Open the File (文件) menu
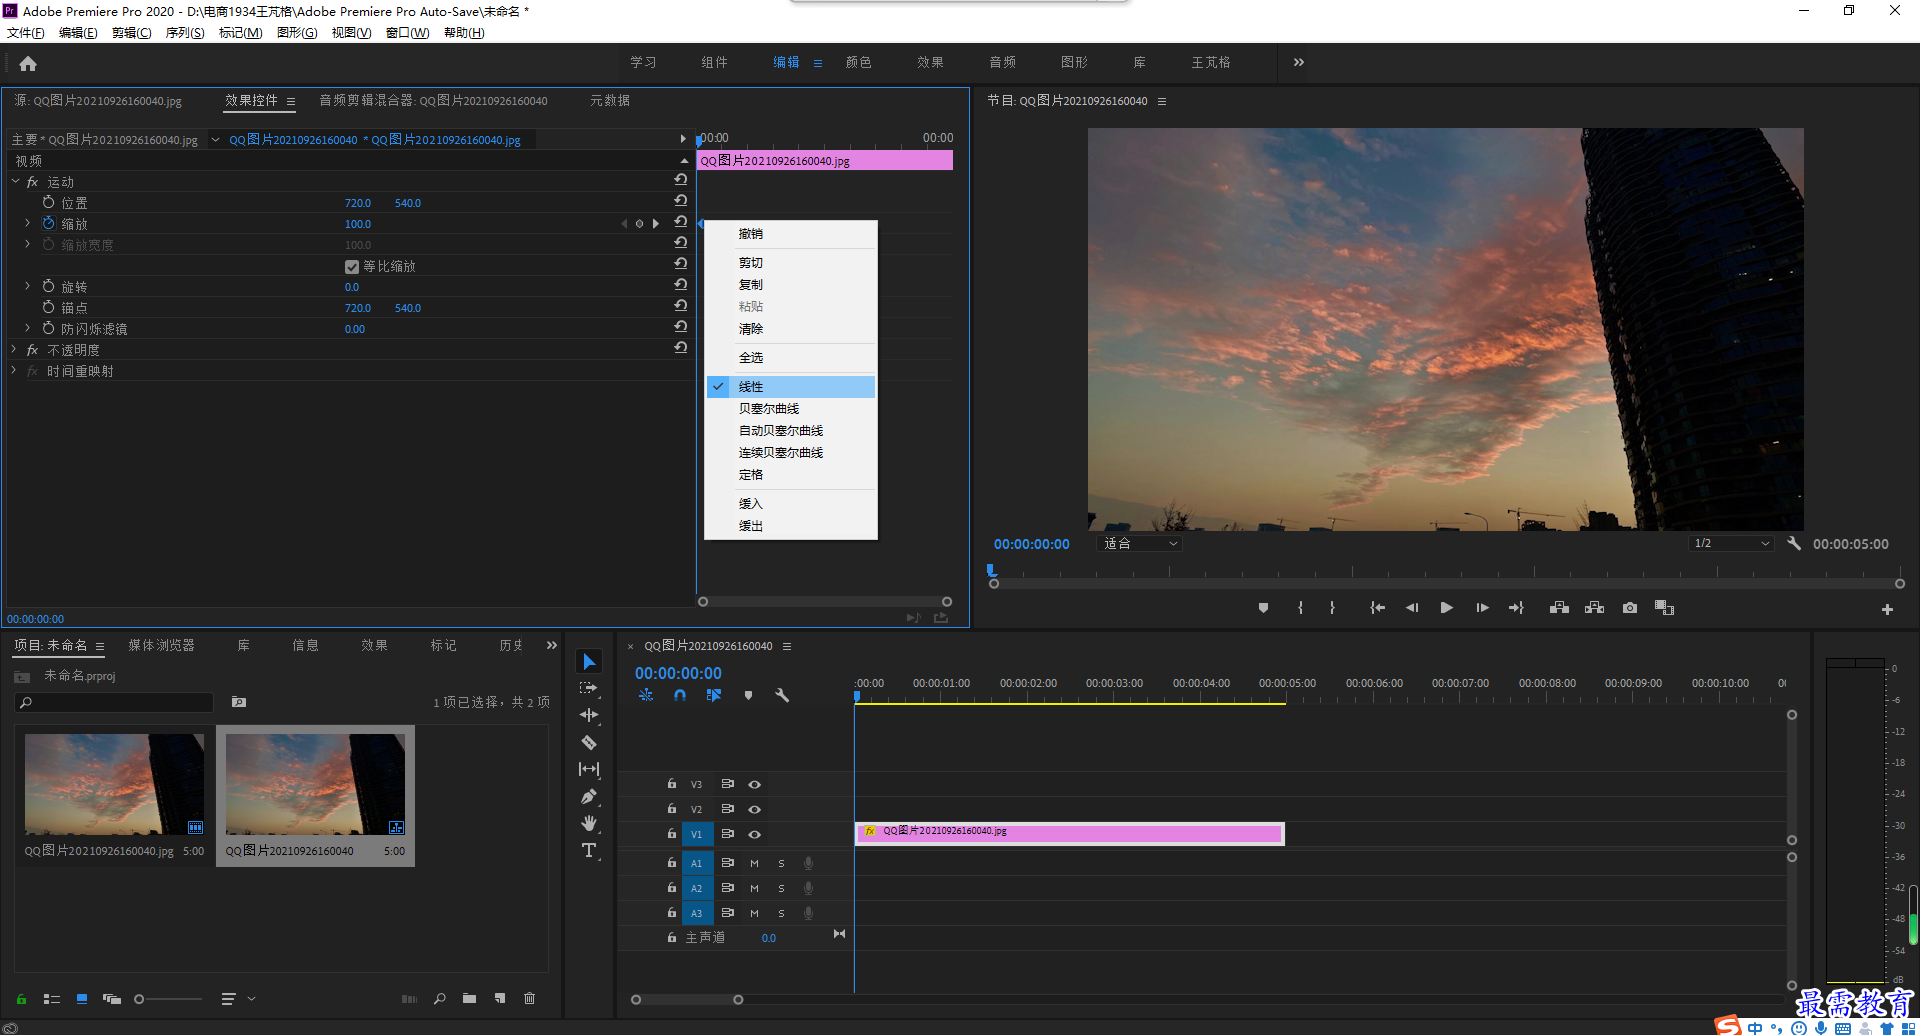This screenshot has height=1035, width=1920. click(26, 33)
